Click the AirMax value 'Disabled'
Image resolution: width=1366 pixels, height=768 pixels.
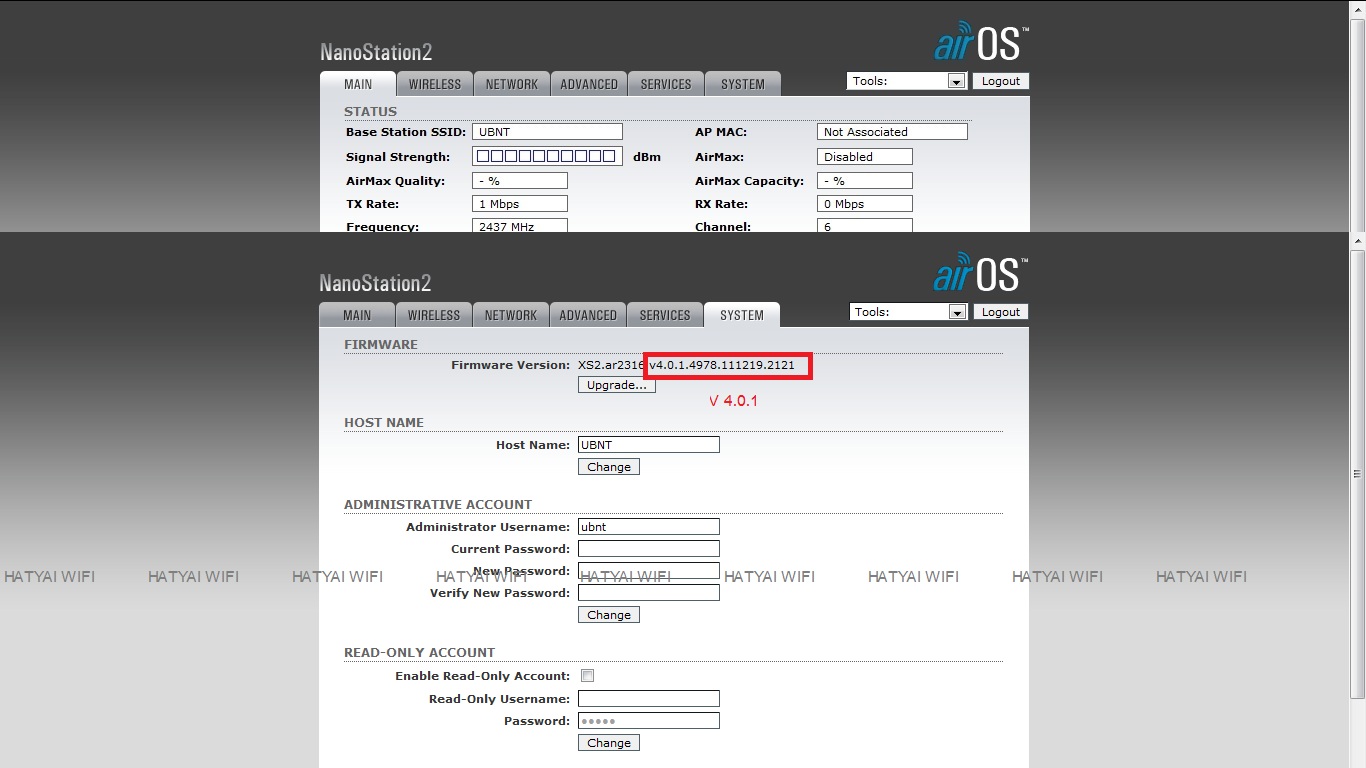[865, 157]
